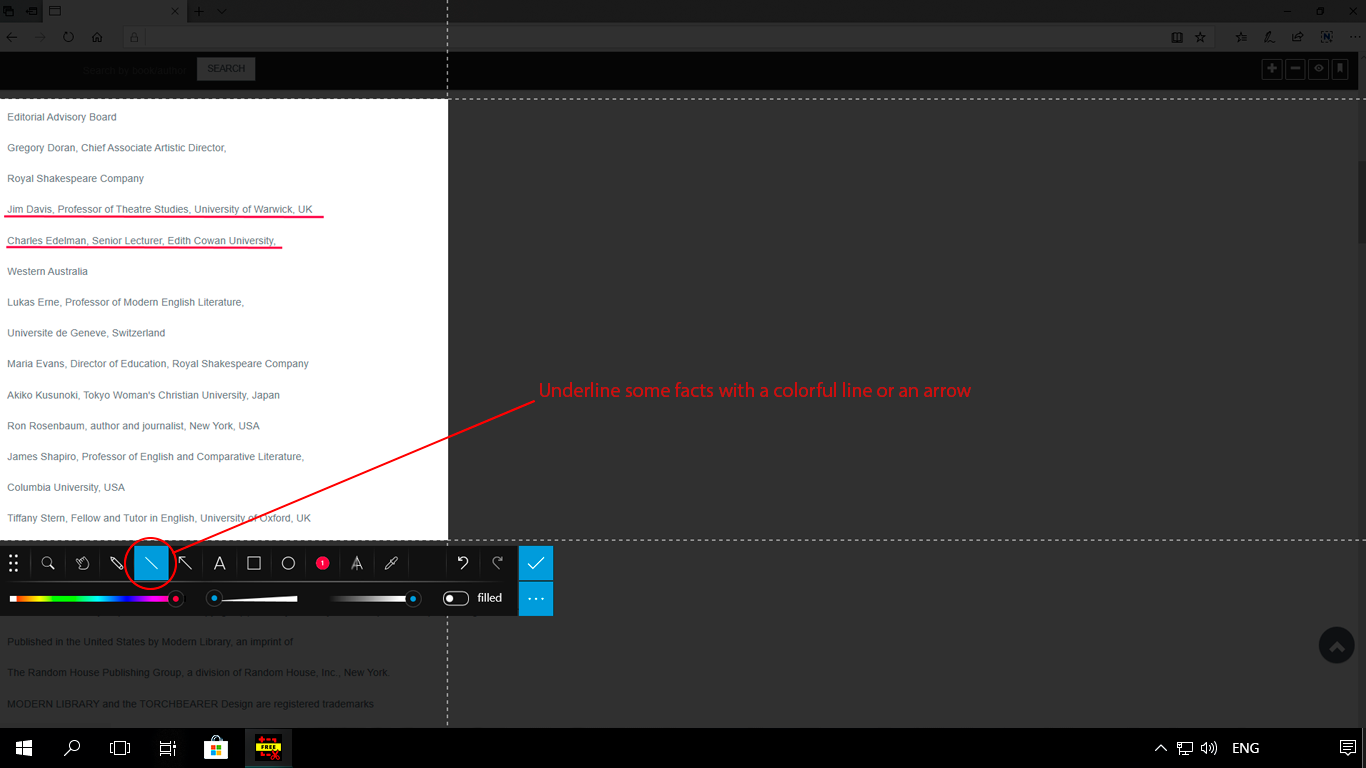The image size is (1366, 768).
Task: Confirm the annotation with the checkmark
Action: pos(536,562)
